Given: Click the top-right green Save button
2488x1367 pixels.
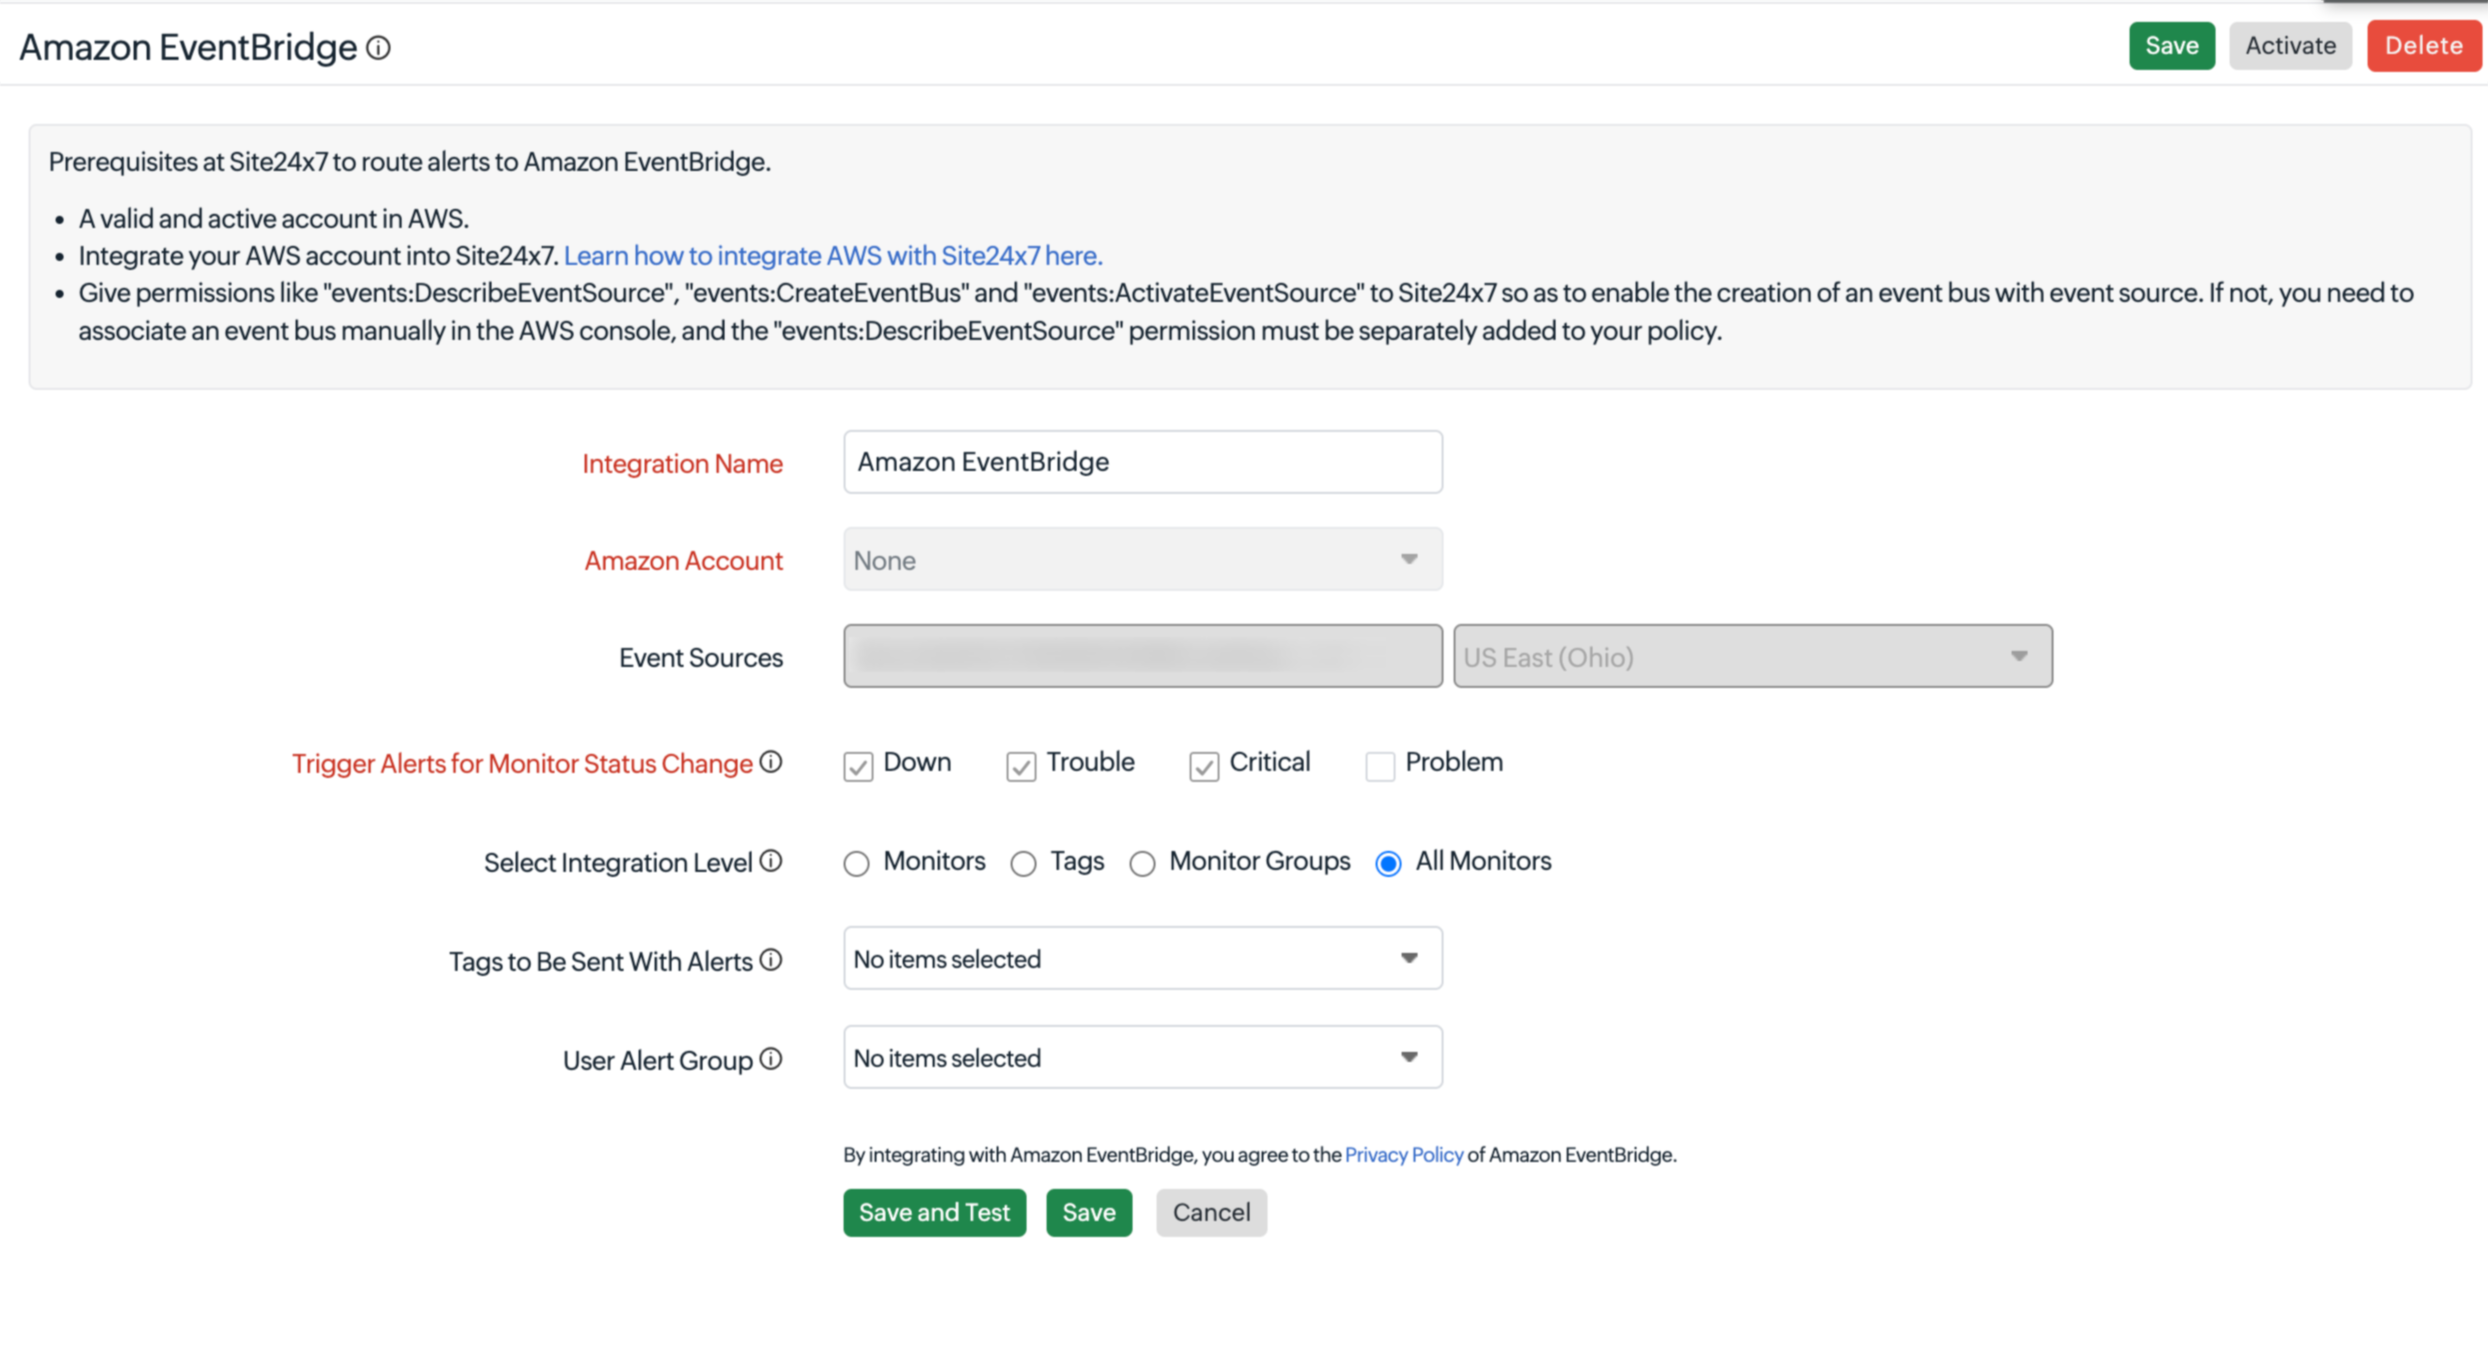Looking at the screenshot, I should (x=2172, y=46).
